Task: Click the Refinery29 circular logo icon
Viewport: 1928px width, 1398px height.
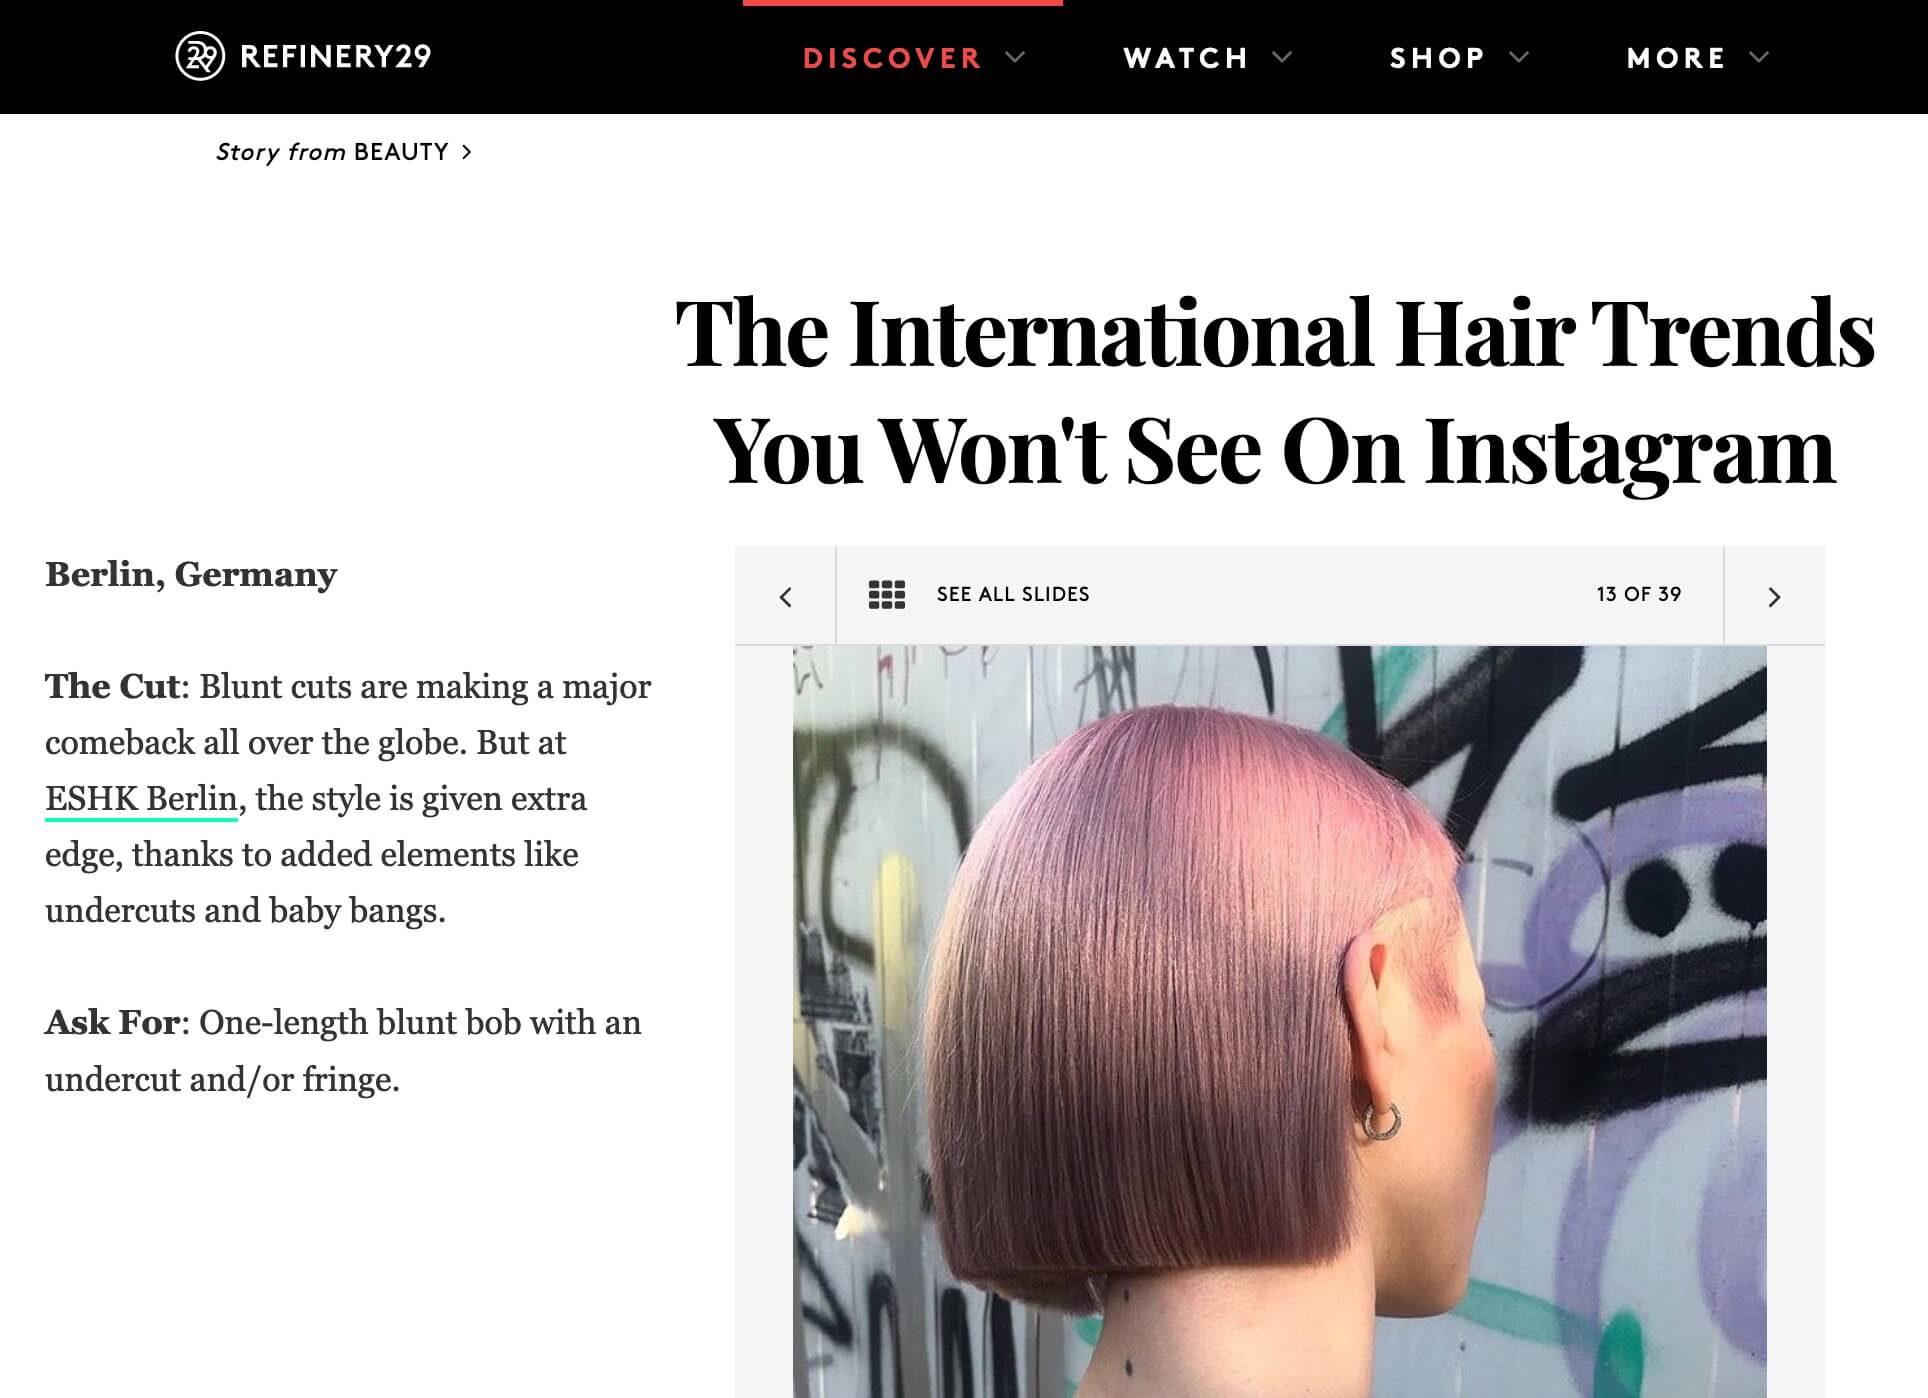Action: (x=200, y=56)
